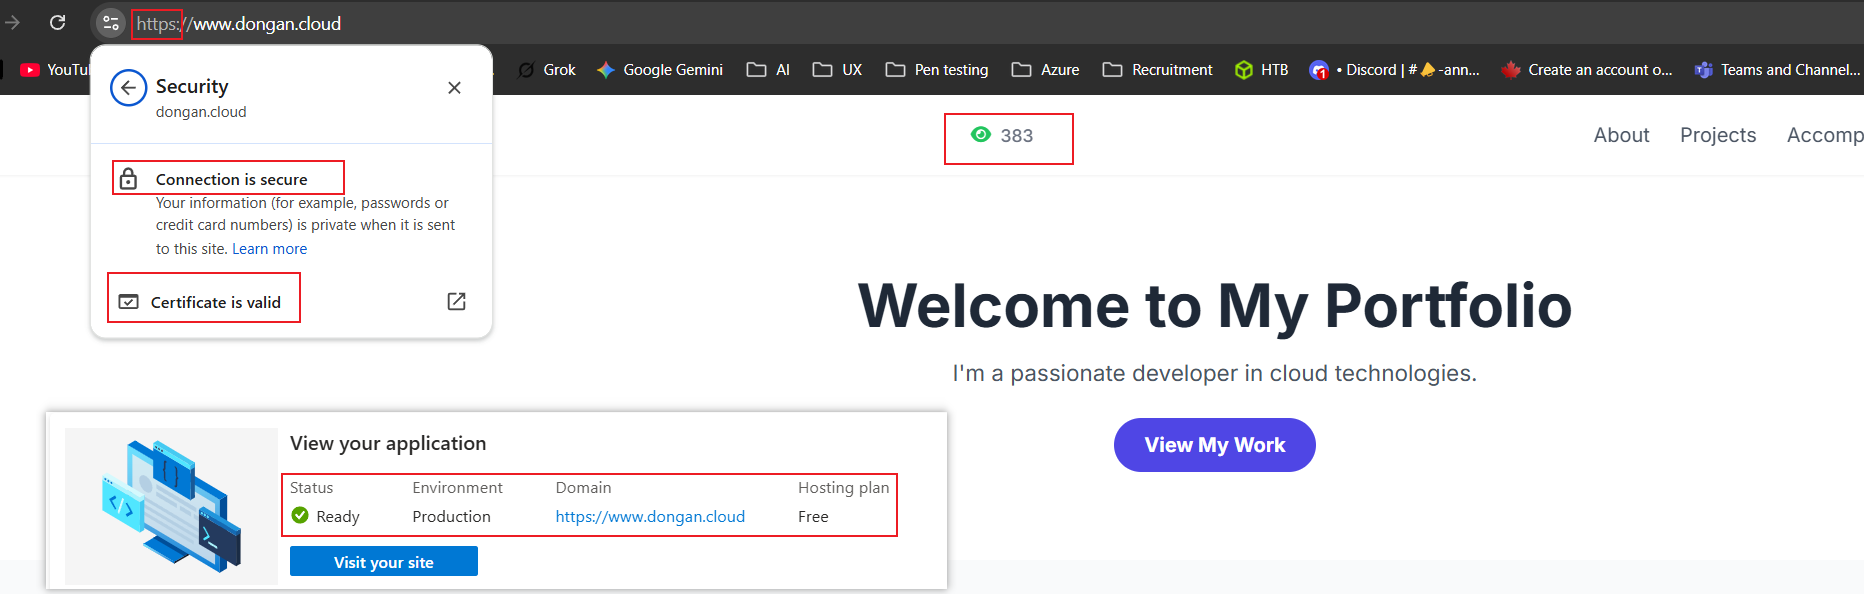Open the Google Gemini bookmark

pos(659,70)
